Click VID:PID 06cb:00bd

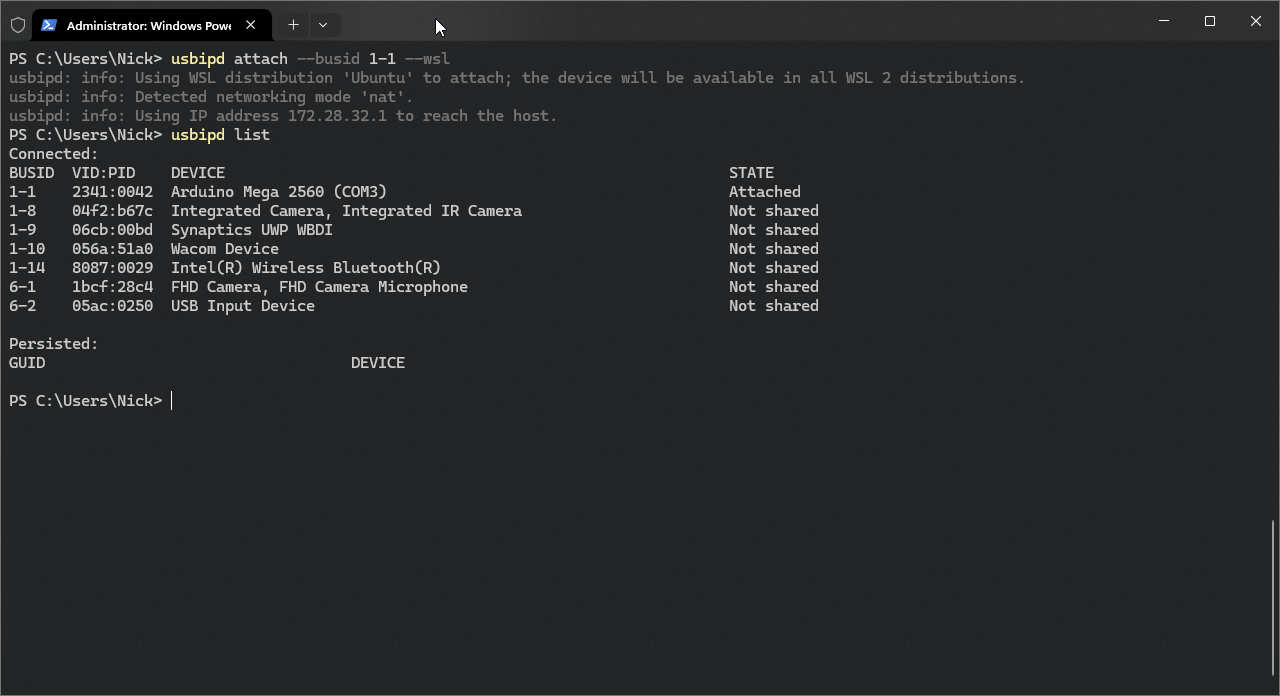tap(112, 230)
